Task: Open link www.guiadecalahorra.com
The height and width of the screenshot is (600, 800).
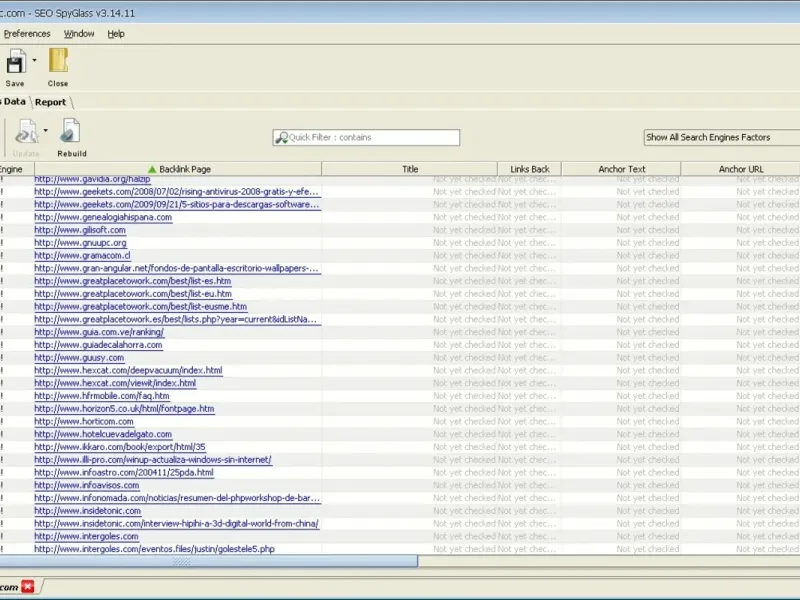Action: (x=98, y=345)
